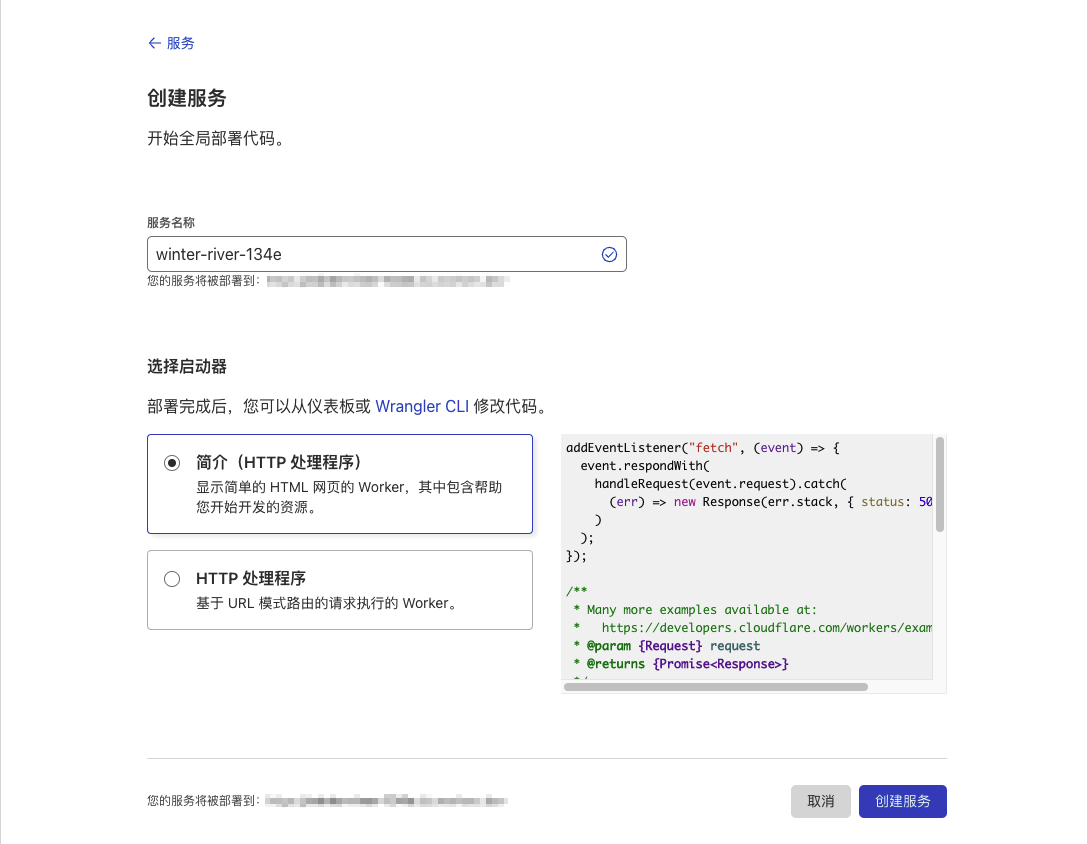The image size is (1087, 844).
Task: Click the 服务名称 field label
Action: [171, 223]
